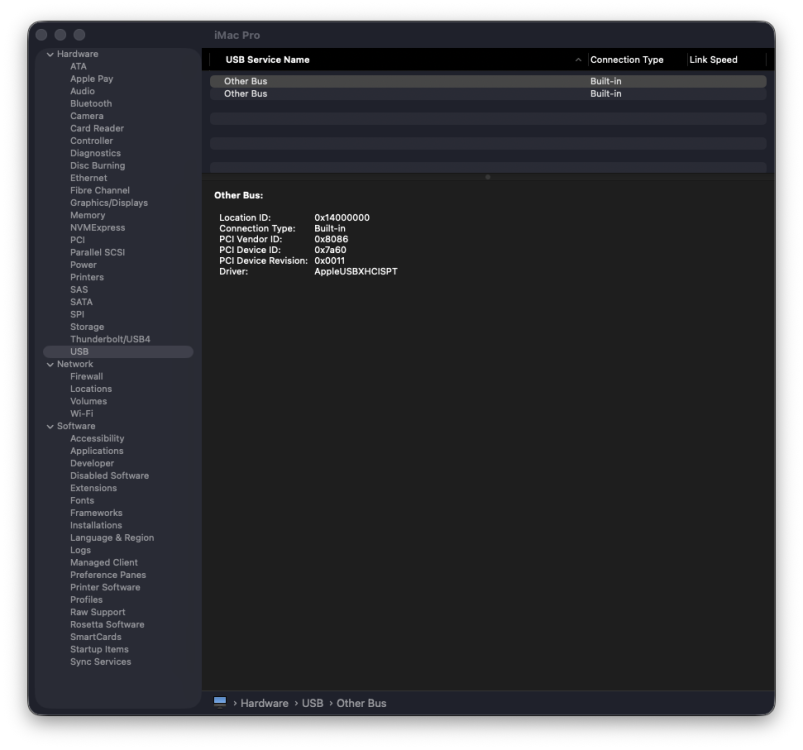Select SAS in the sidebar
Viewport: 803px width, 750px height.
pyautogui.click(x=79, y=290)
